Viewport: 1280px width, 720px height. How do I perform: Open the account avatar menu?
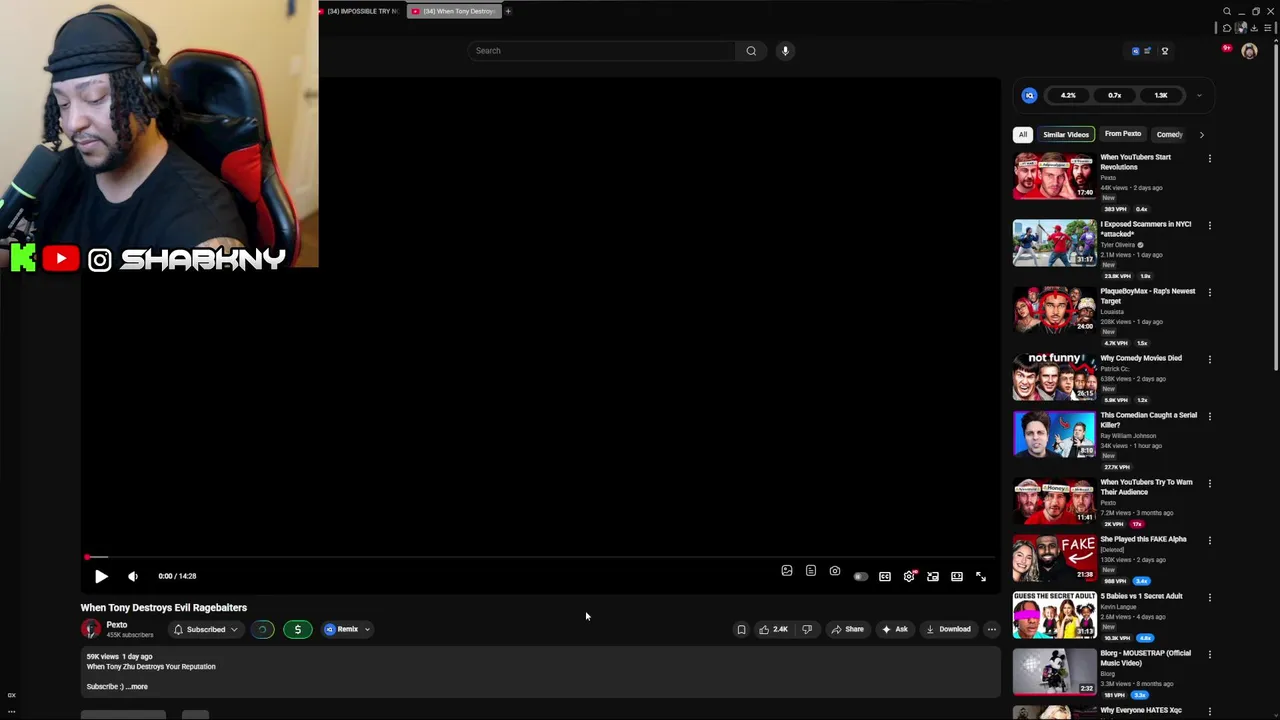coord(1249,51)
